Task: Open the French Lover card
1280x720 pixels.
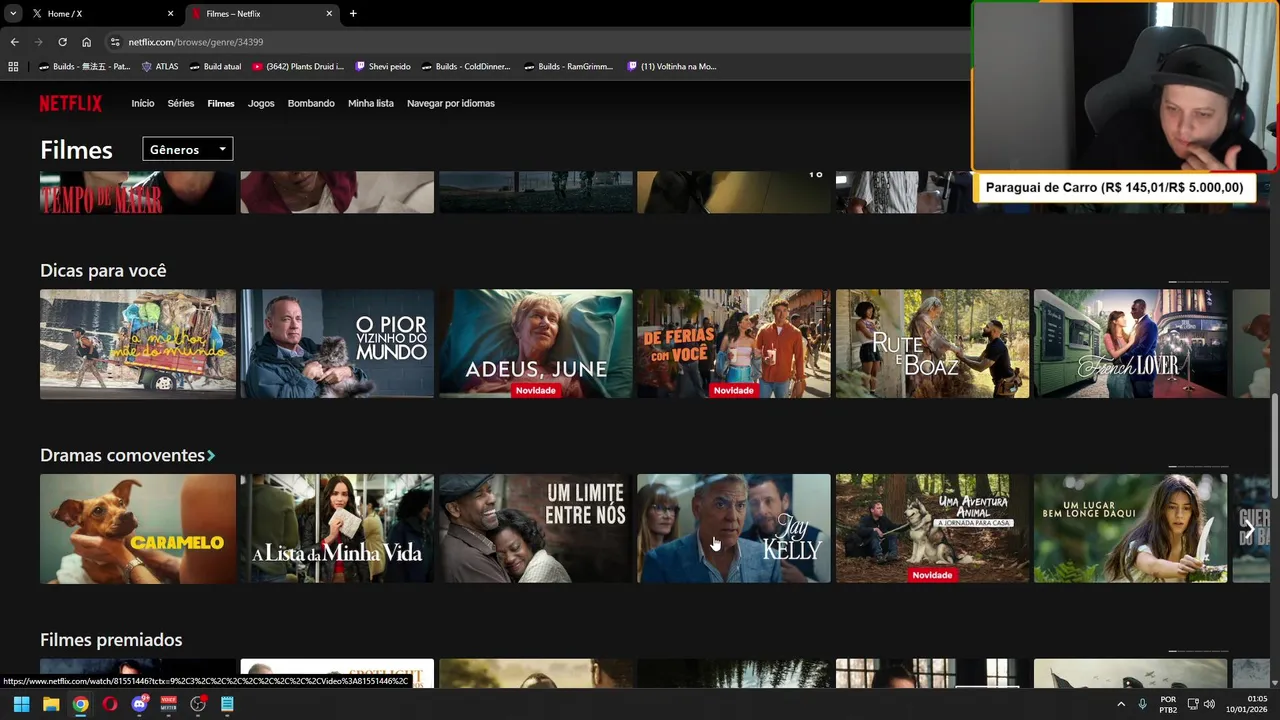Action: (x=1130, y=344)
